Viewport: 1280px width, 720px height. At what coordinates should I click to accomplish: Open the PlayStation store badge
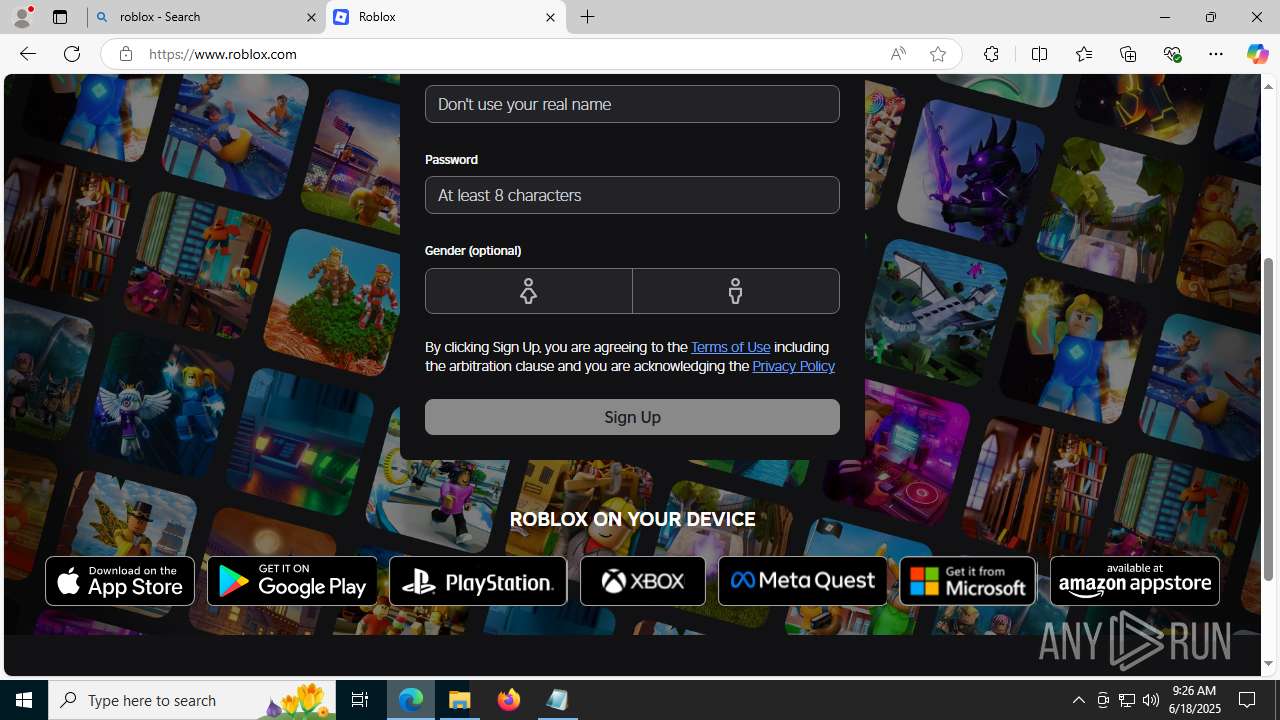click(x=478, y=581)
